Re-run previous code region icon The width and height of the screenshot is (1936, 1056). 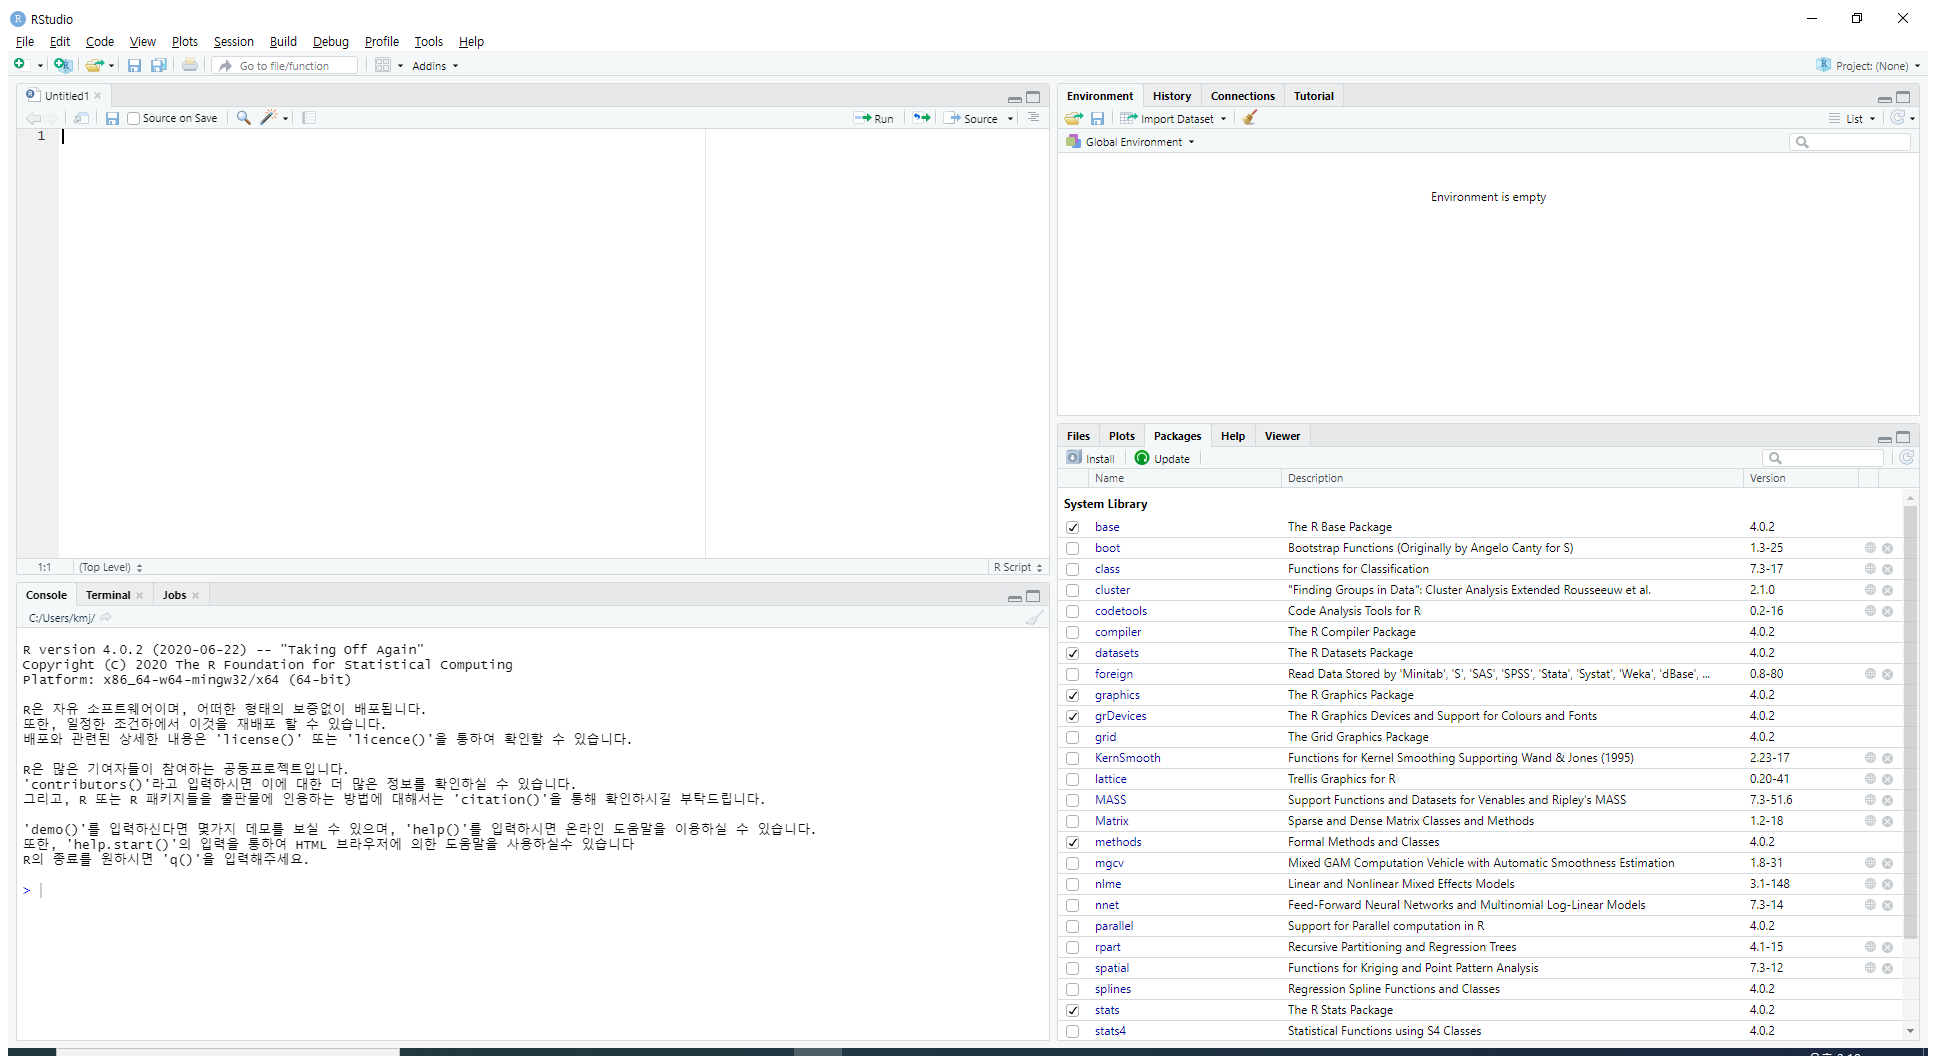(922, 118)
